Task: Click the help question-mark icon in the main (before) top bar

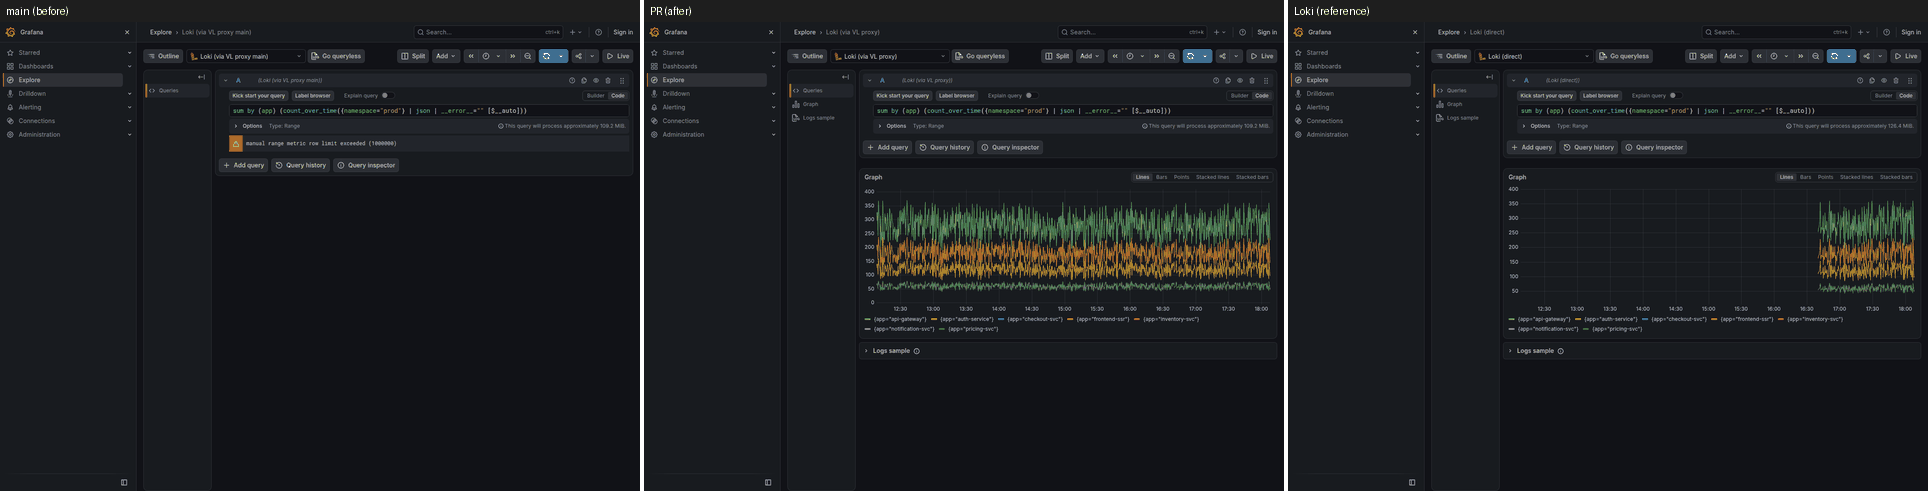Action: [599, 32]
